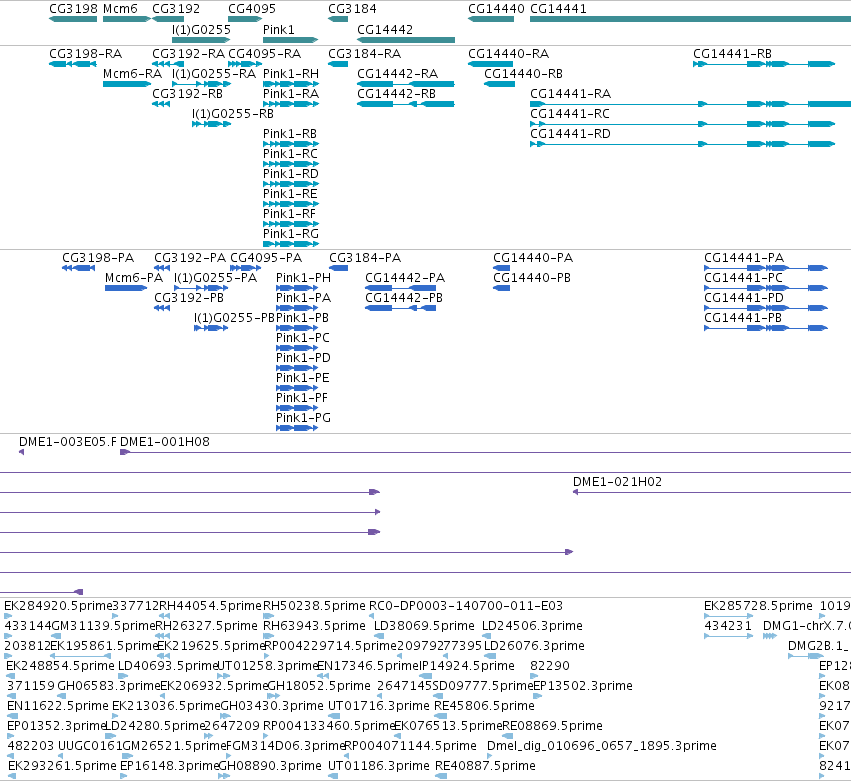
Task: Select transcript CG3198-RA
Action: pyautogui.click(x=86, y=54)
